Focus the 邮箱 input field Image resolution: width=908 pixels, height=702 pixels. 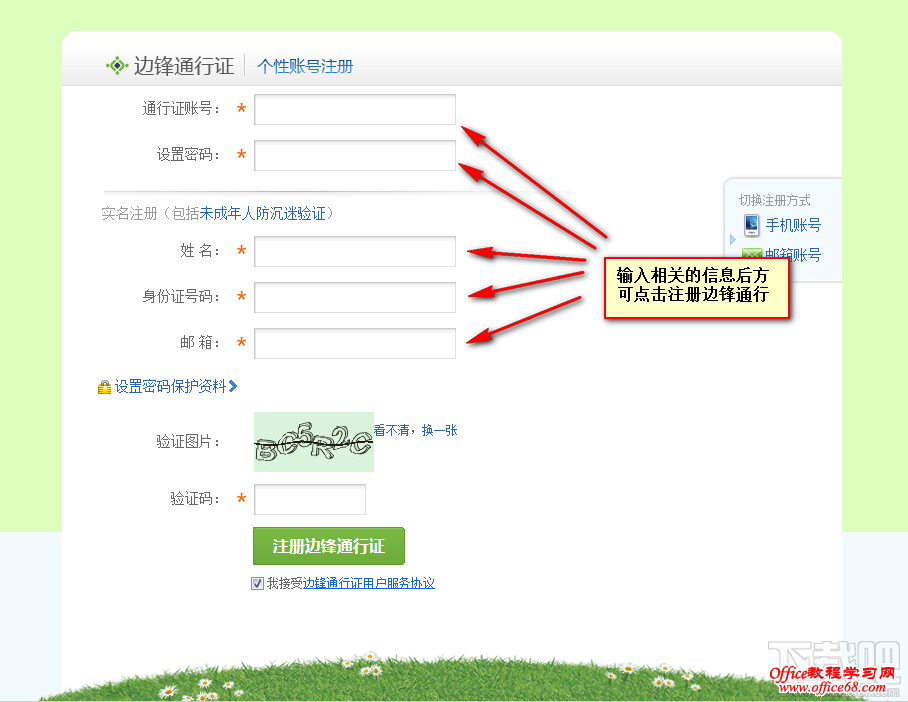[x=355, y=343]
